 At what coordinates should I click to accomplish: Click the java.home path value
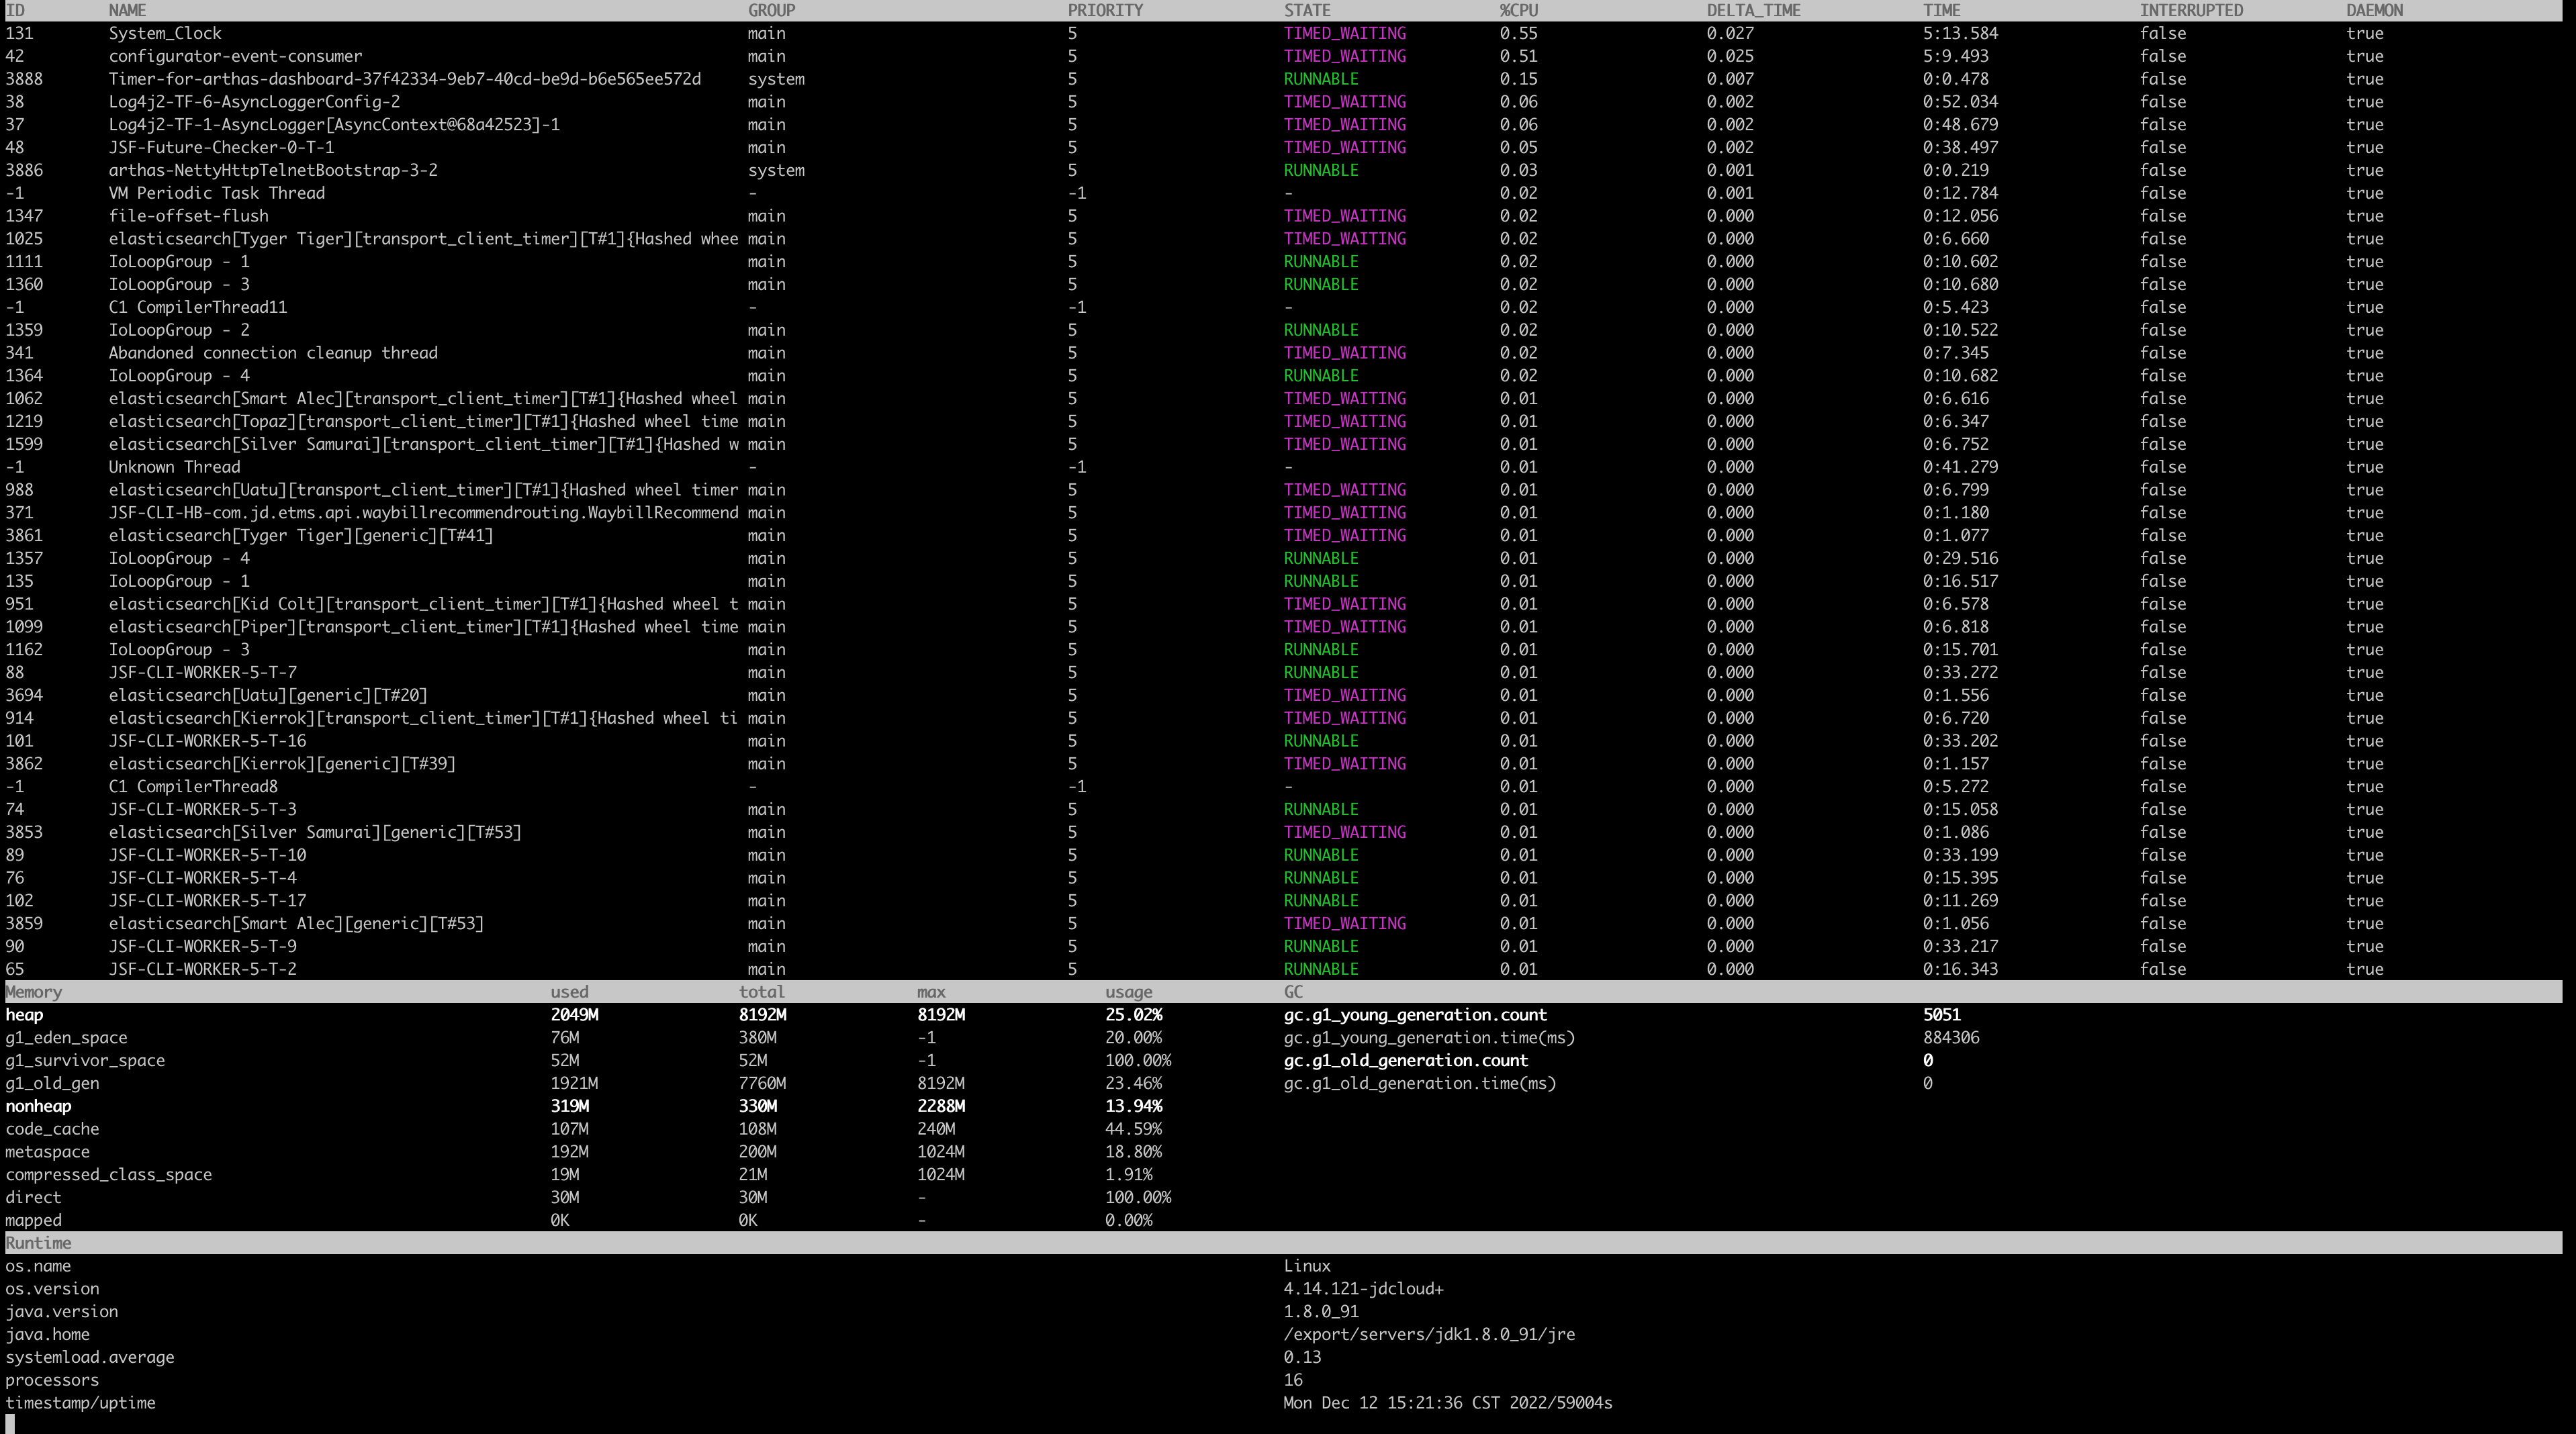1429,1334
